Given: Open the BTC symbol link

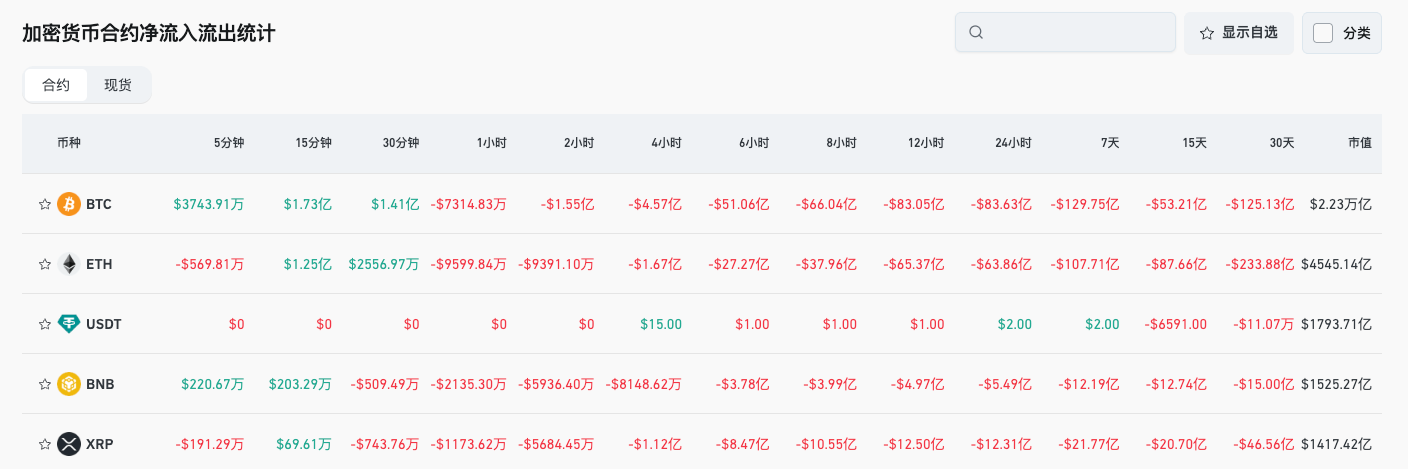Looking at the screenshot, I should point(99,204).
